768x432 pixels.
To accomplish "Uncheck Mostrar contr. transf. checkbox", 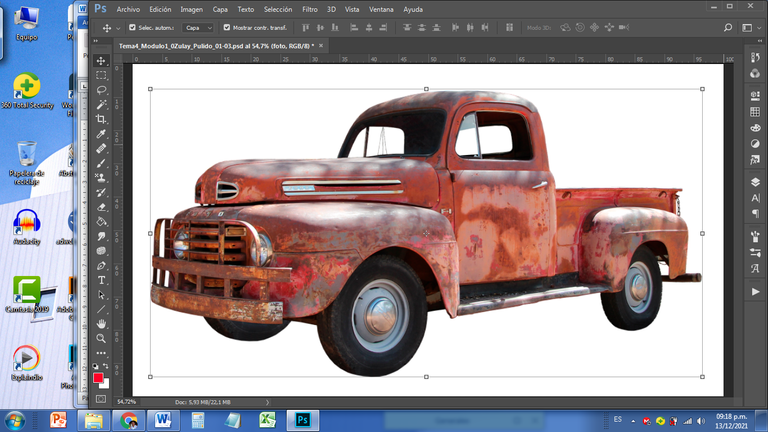I will pos(226,28).
